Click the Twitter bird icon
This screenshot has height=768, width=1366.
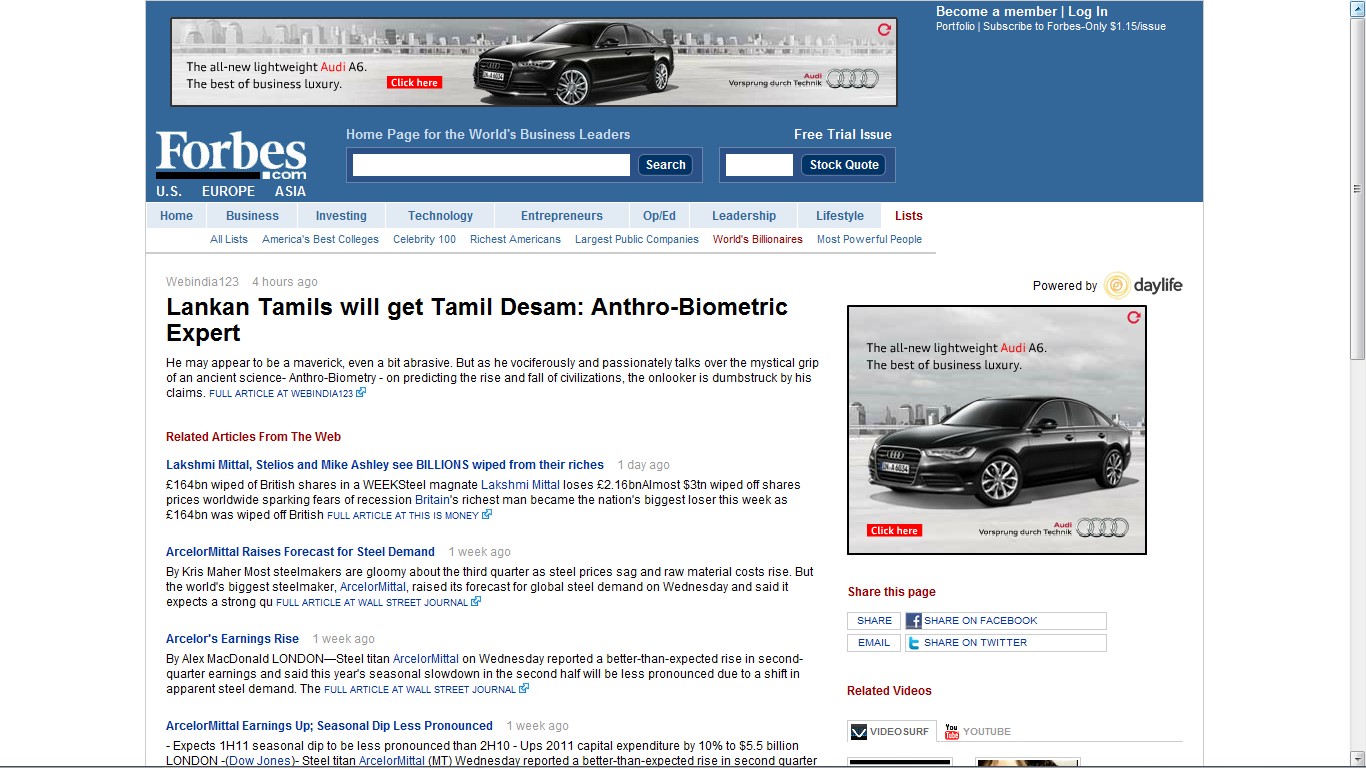(x=914, y=643)
